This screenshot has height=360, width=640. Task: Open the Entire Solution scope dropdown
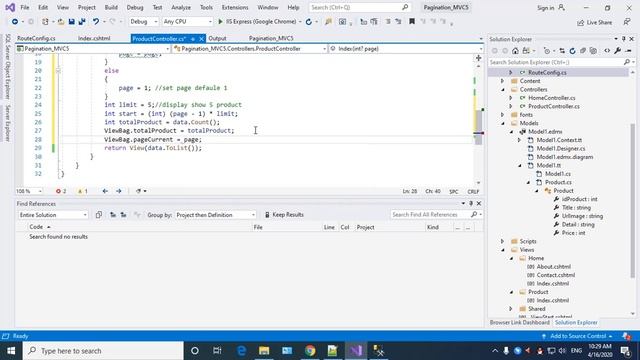click(x=53, y=215)
